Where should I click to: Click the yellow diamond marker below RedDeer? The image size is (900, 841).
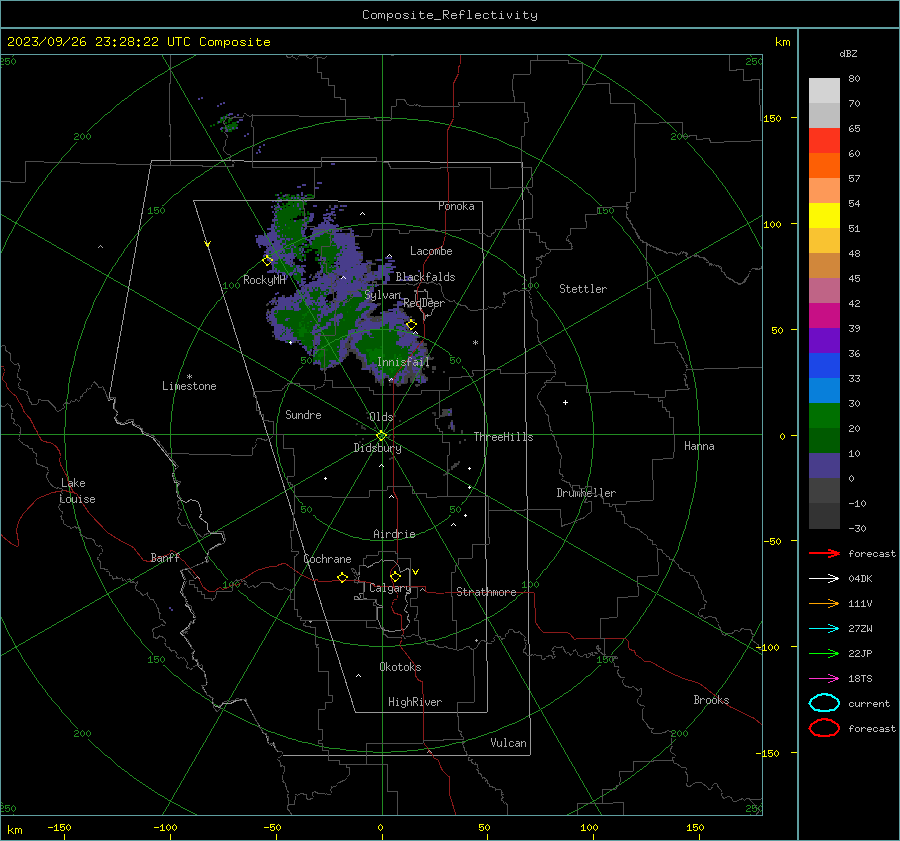[x=412, y=324]
